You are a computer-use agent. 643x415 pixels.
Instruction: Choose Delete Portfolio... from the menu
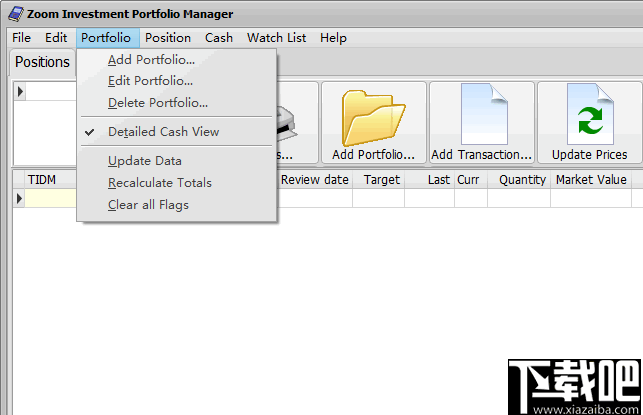click(x=157, y=103)
